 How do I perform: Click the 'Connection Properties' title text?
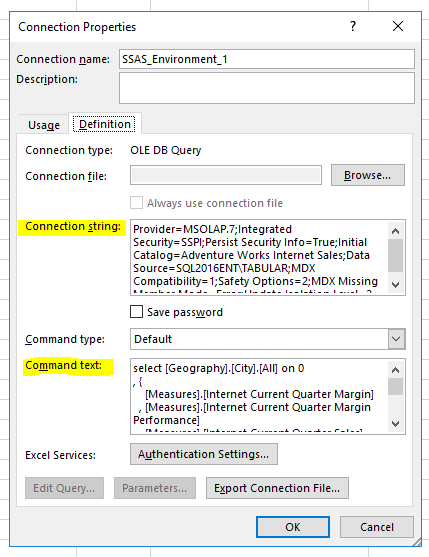click(77, 27)
